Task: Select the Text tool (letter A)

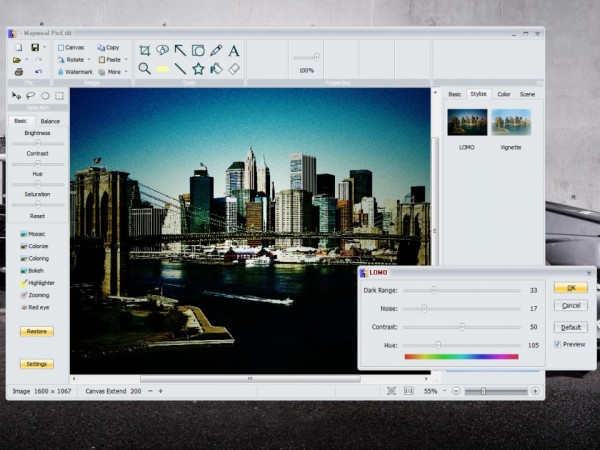Action: (234, 50)
